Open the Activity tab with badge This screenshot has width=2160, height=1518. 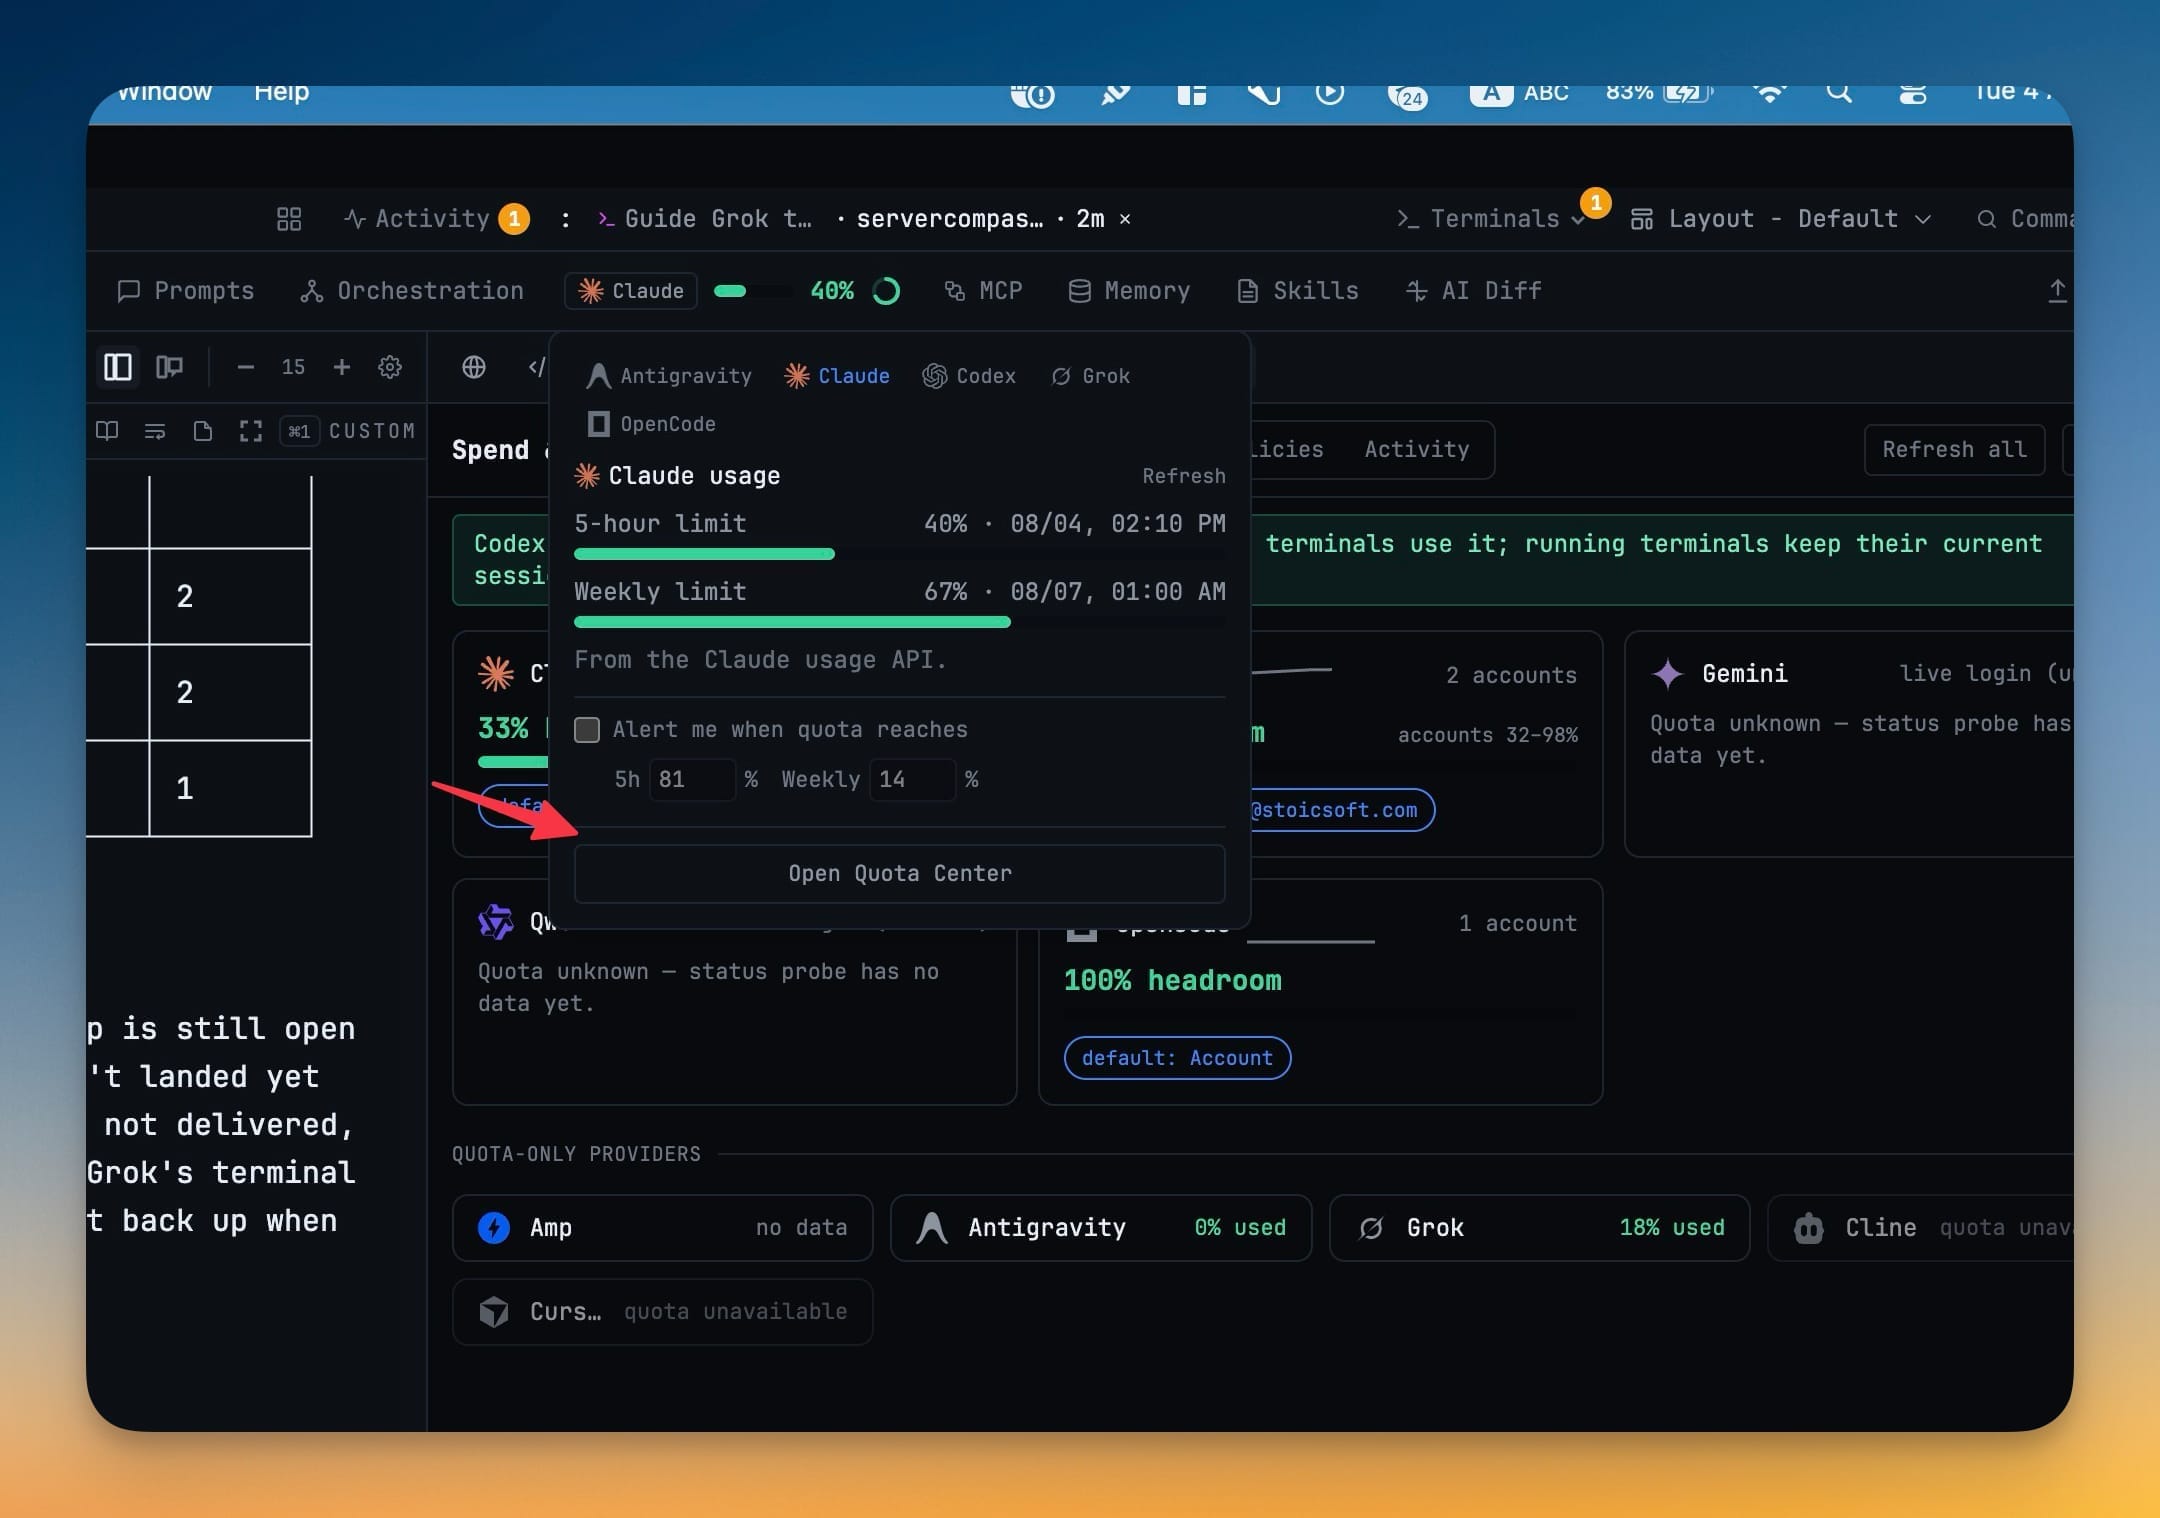[436, 219]
